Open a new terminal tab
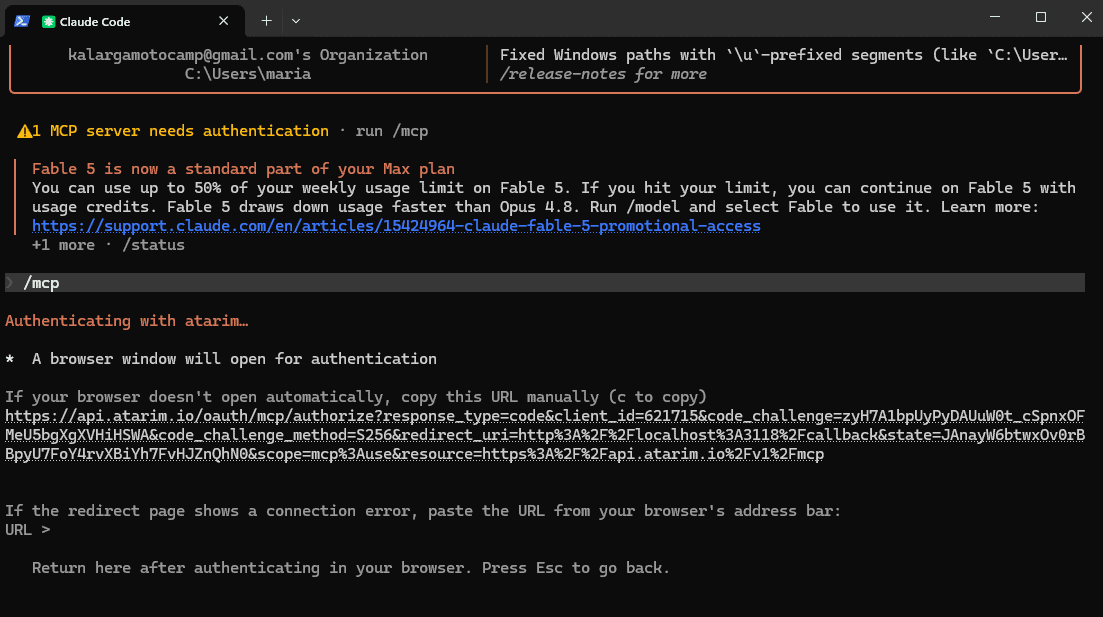The height and width of the screenshot is (617, 1103). click(266, 21)
